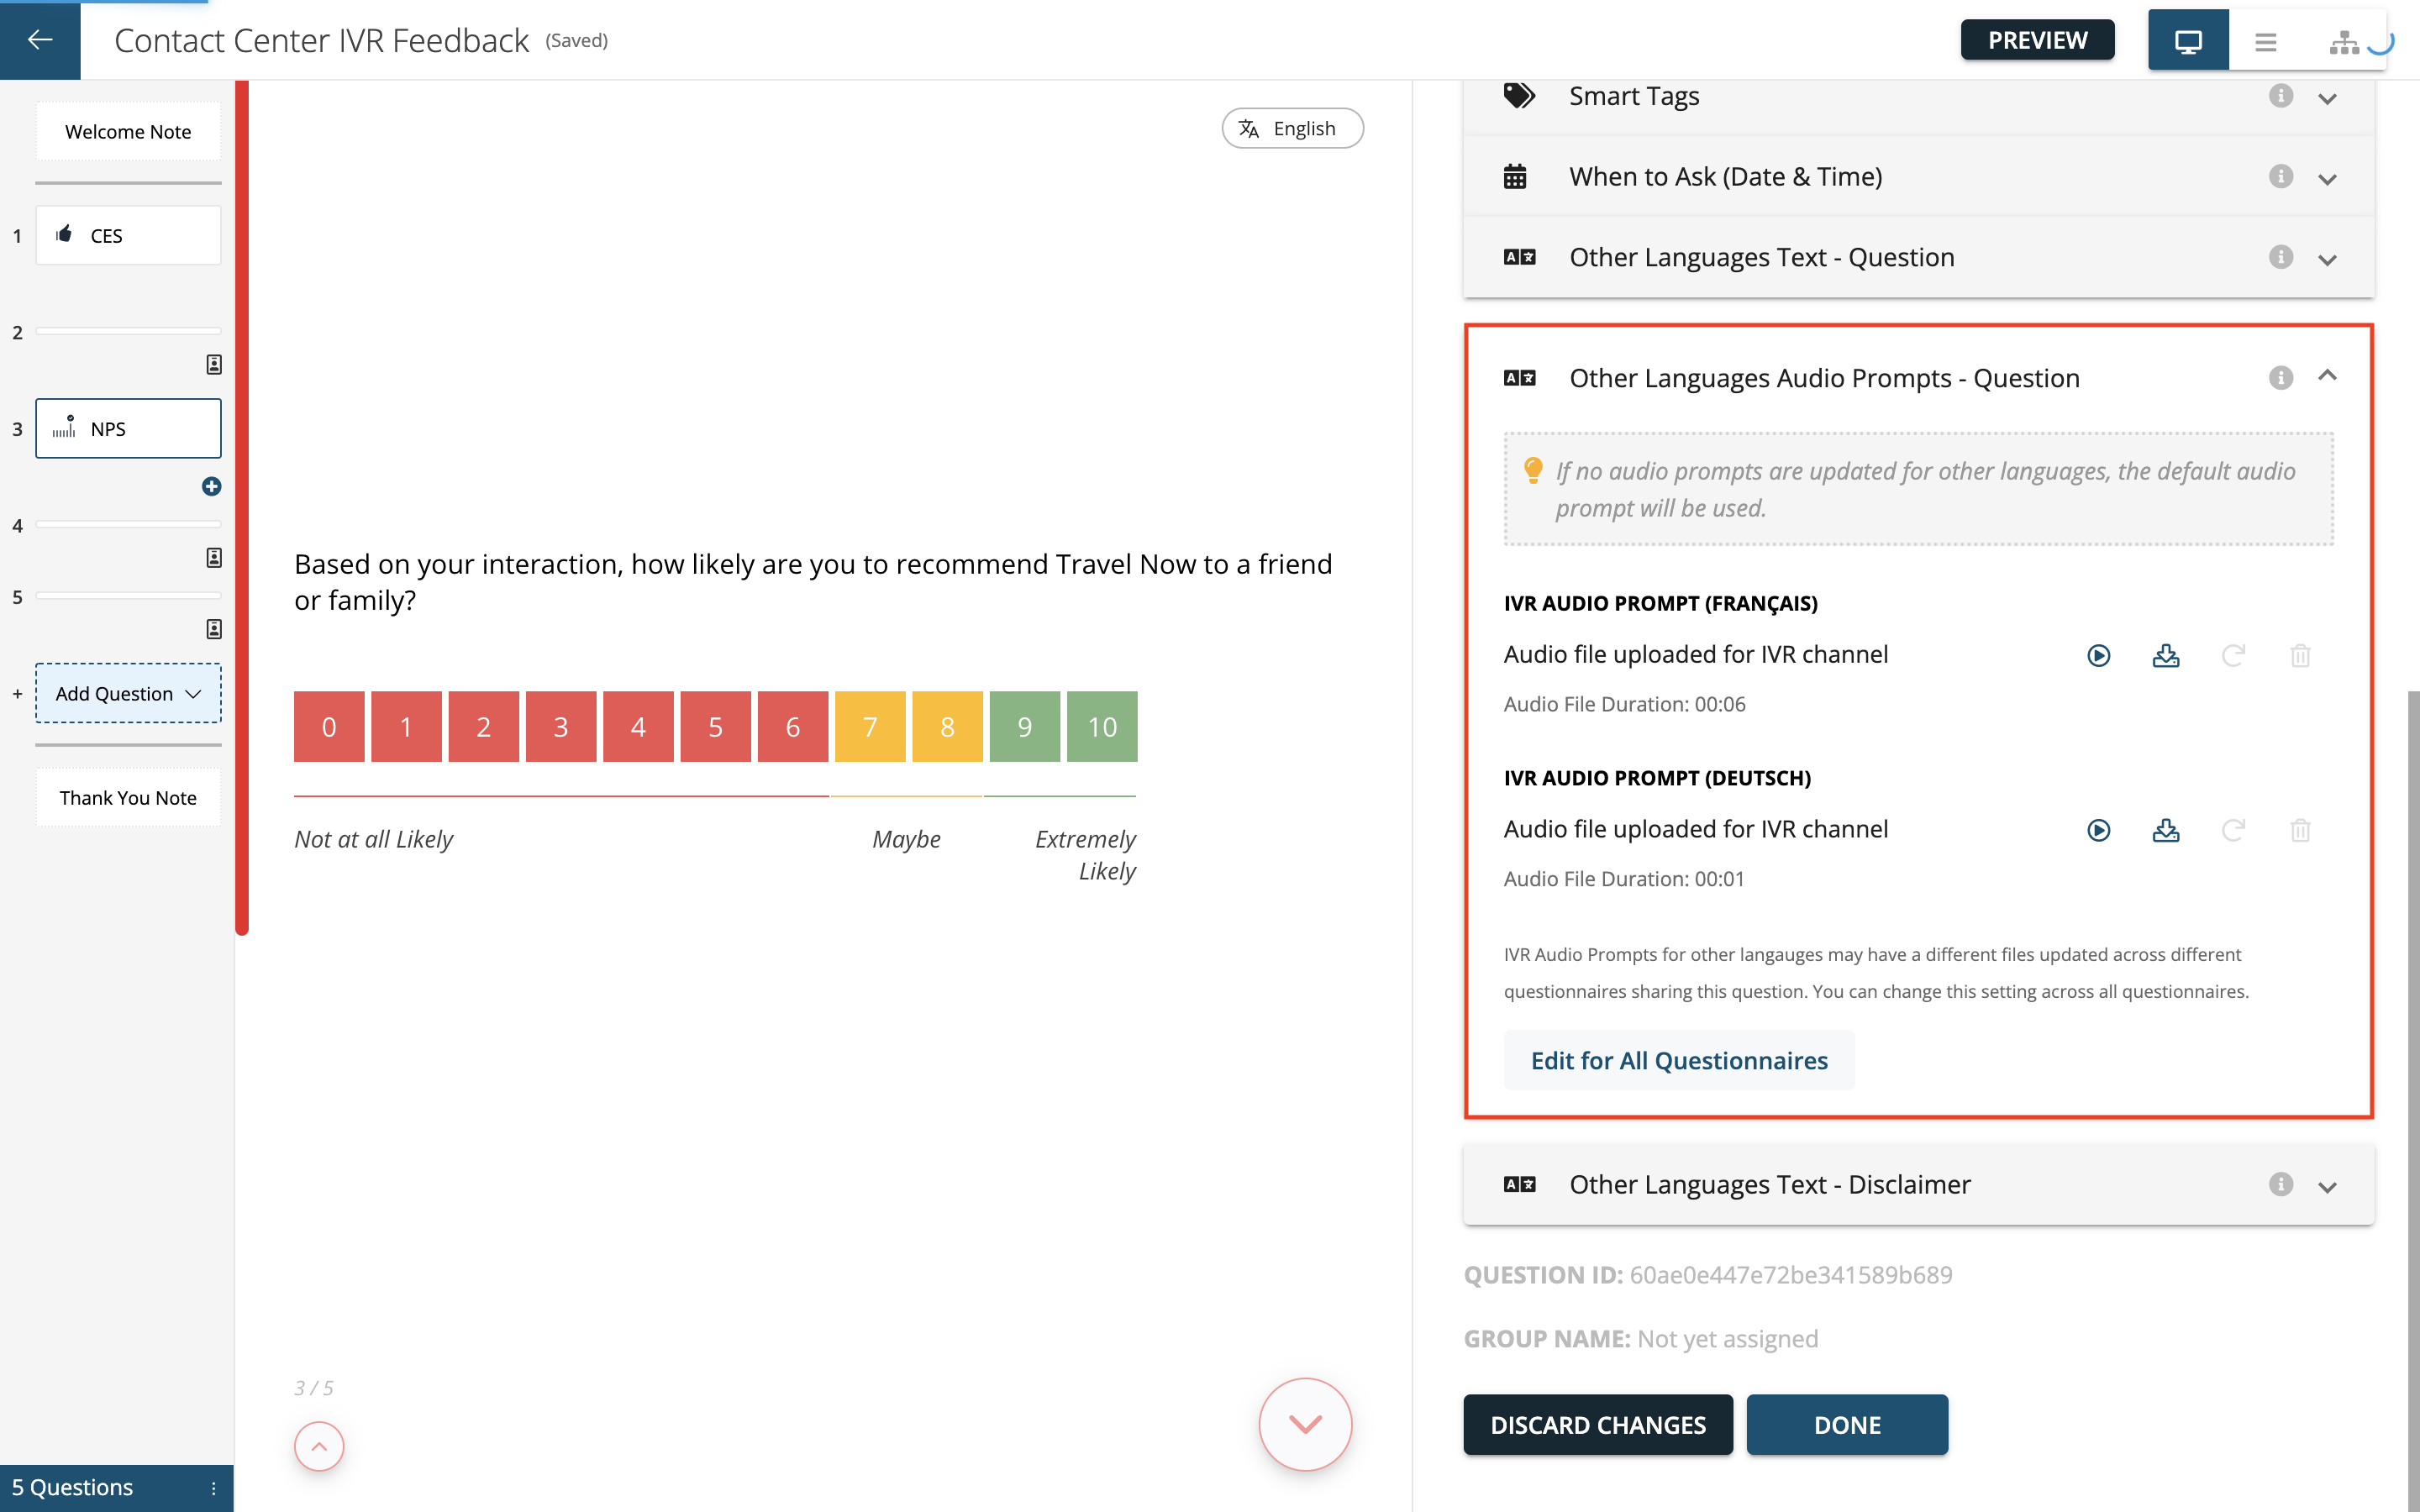Expand Other Languages Text - Disclaimer section
Screen dimensions: 2420x1512
[2331, 1183]
